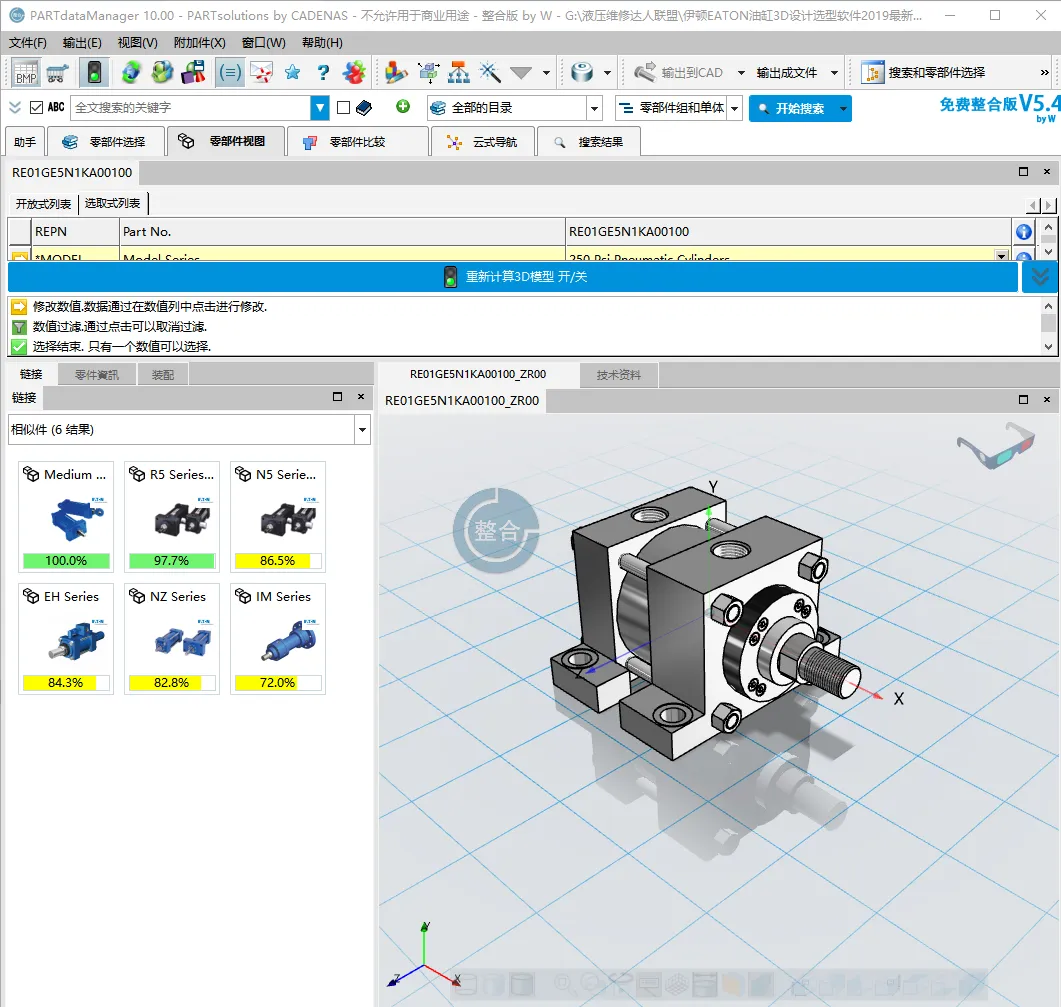This screenshot has width=1061, height=1007.
Task: Click the 3D glasses stereo view icon
Action: pyautogui.click(x=995, y=445)
